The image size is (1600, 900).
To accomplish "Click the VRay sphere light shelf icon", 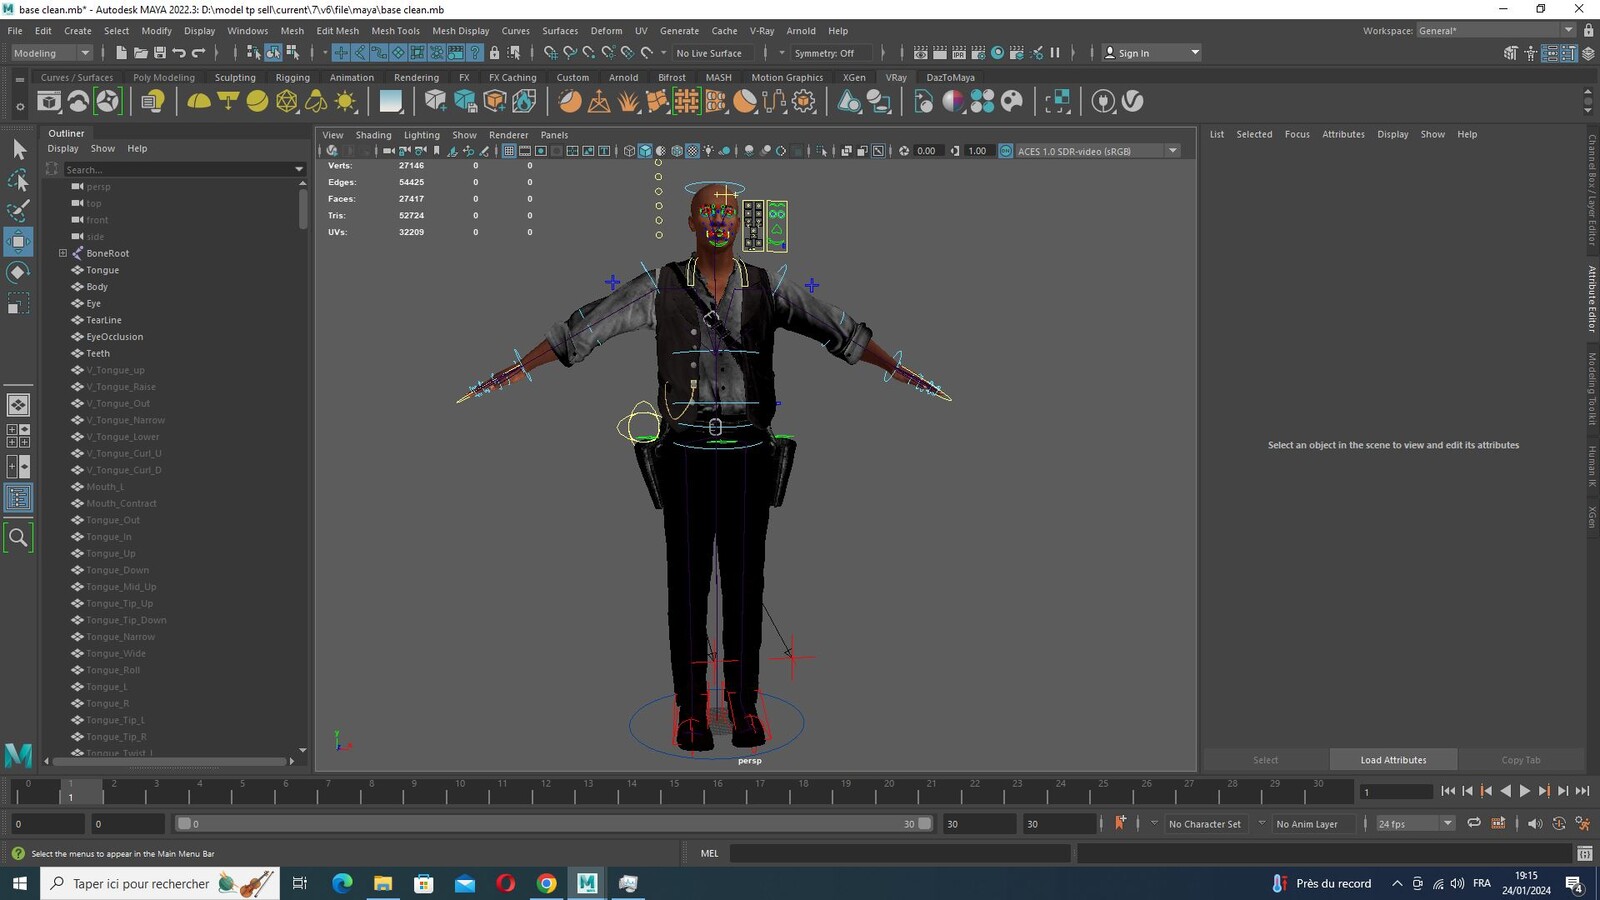I will pos(258,101).
